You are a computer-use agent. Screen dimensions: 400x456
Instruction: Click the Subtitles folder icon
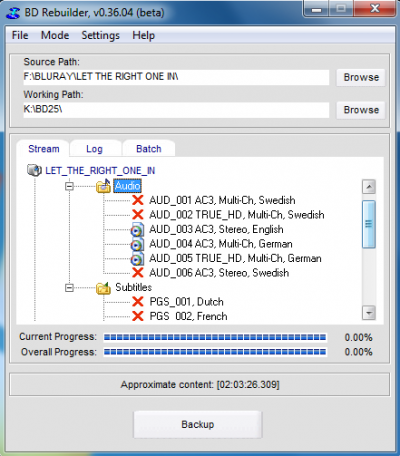pyautogui.click(x=103, y=288)
